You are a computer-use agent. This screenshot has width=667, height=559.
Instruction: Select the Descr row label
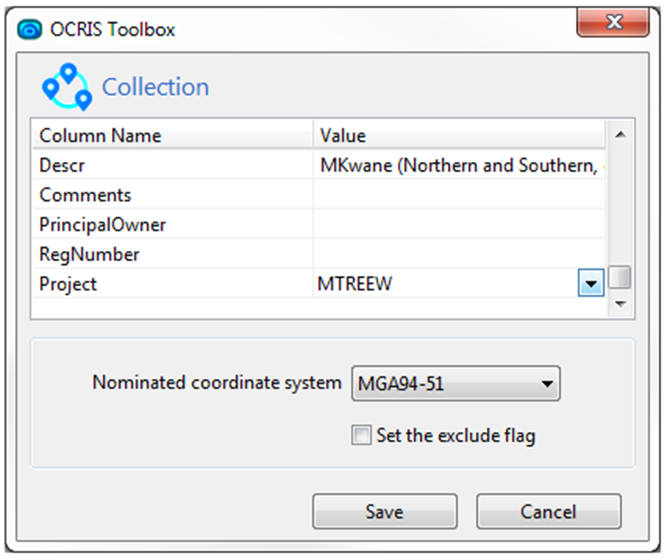point(62,165)
